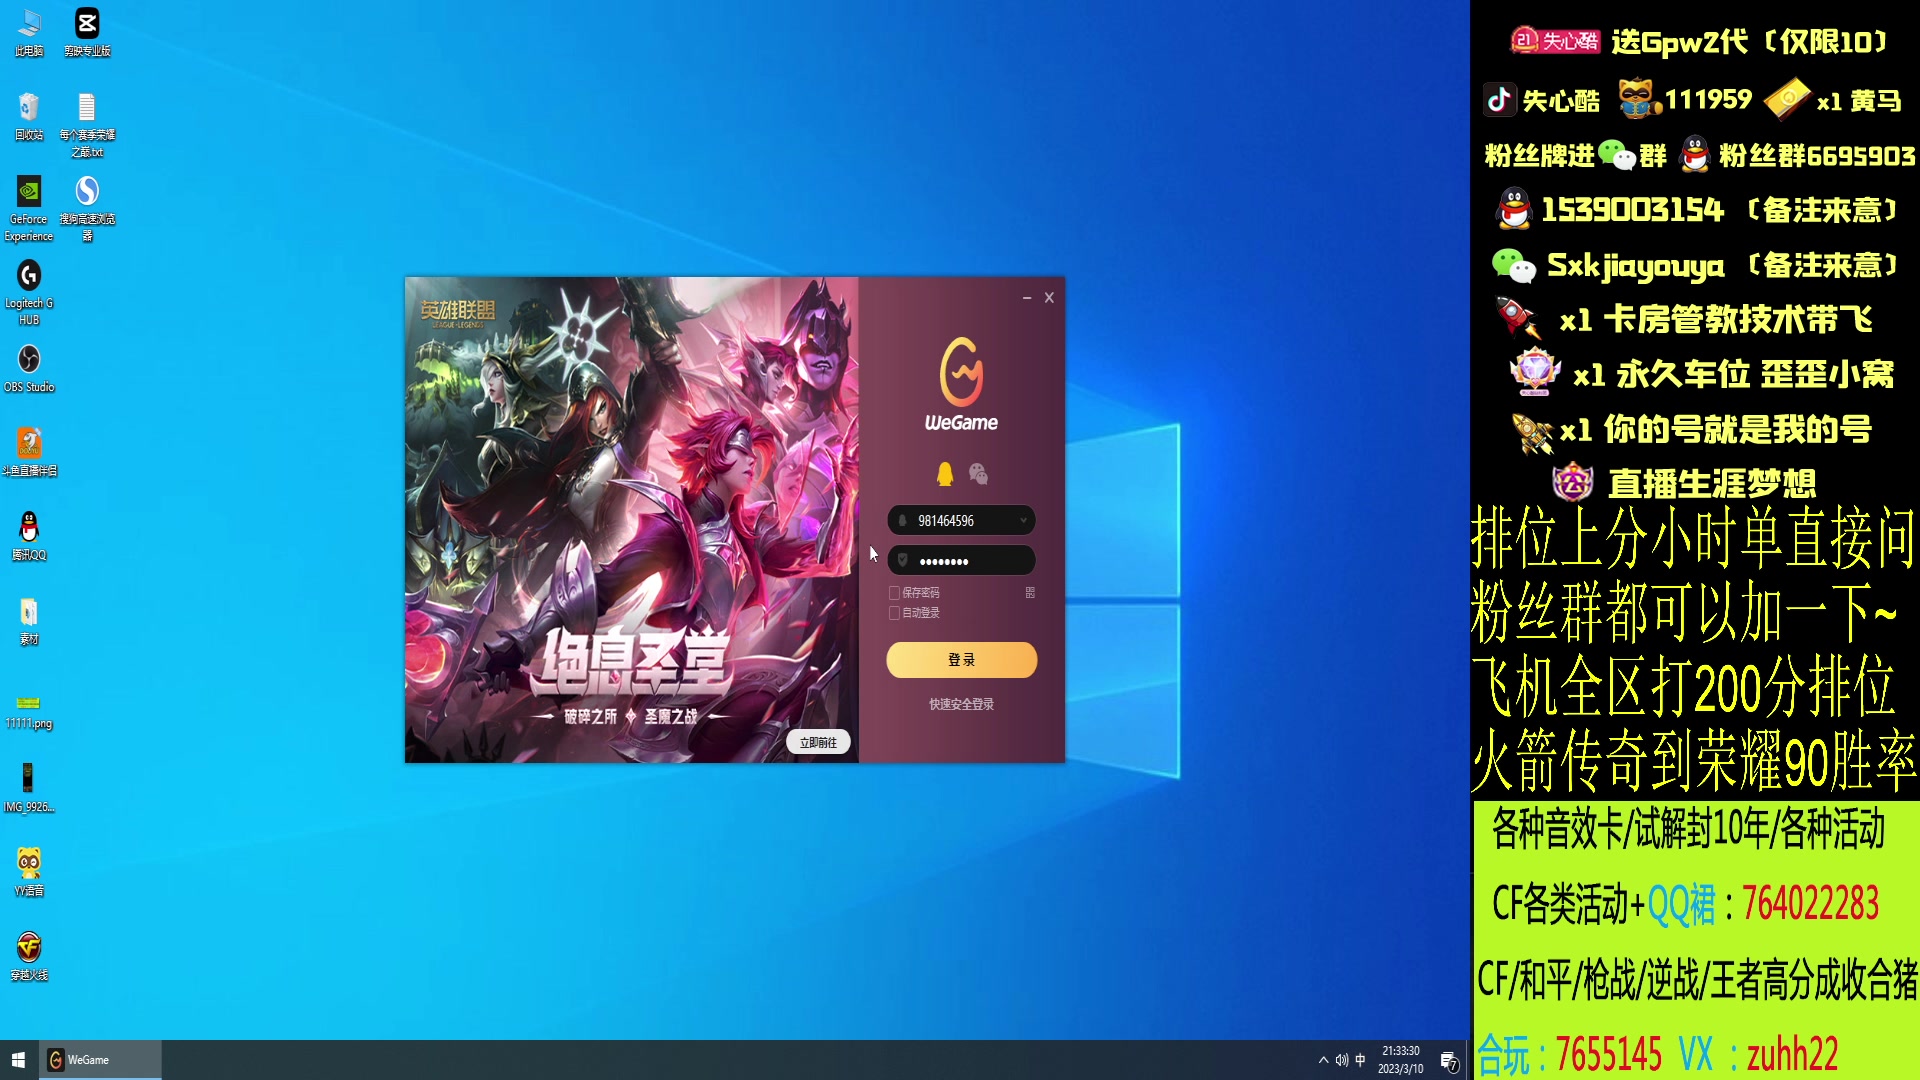This screenshot has height=1080, width=1920.
Task: Open 剪映专业版 desktop icon
Action: (x=87, y=32)
